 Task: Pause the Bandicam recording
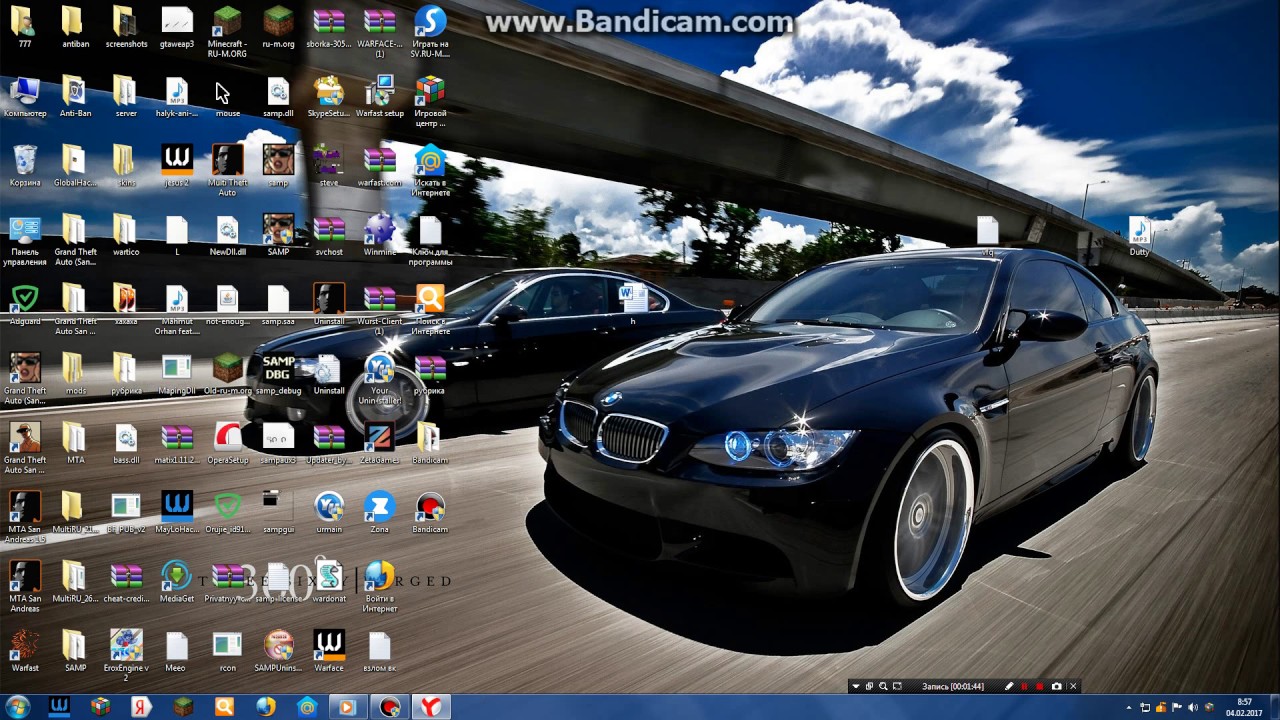point(1025,687)
